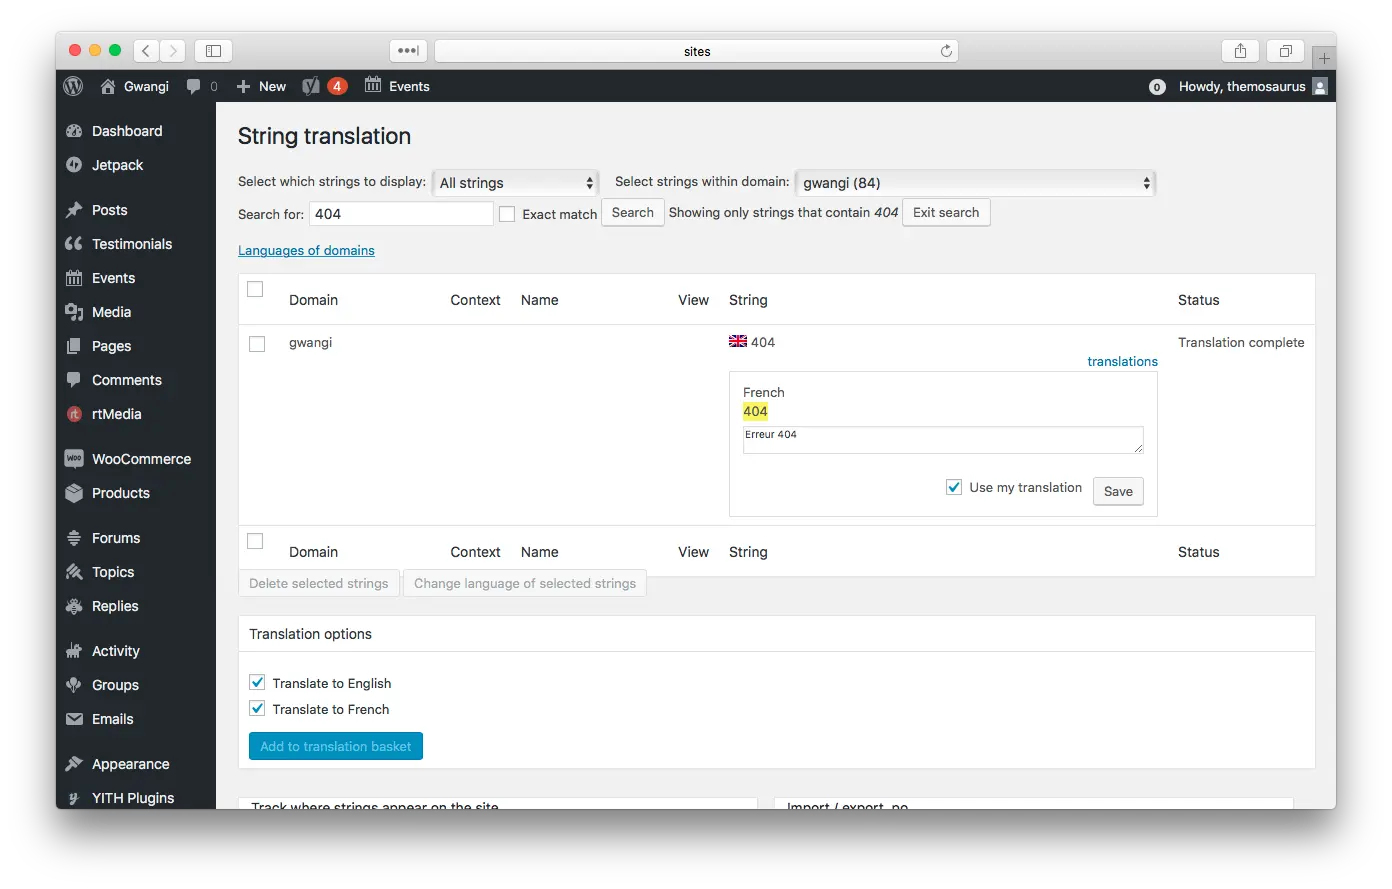
Task: Click the New plus icon
Action: 243,87
